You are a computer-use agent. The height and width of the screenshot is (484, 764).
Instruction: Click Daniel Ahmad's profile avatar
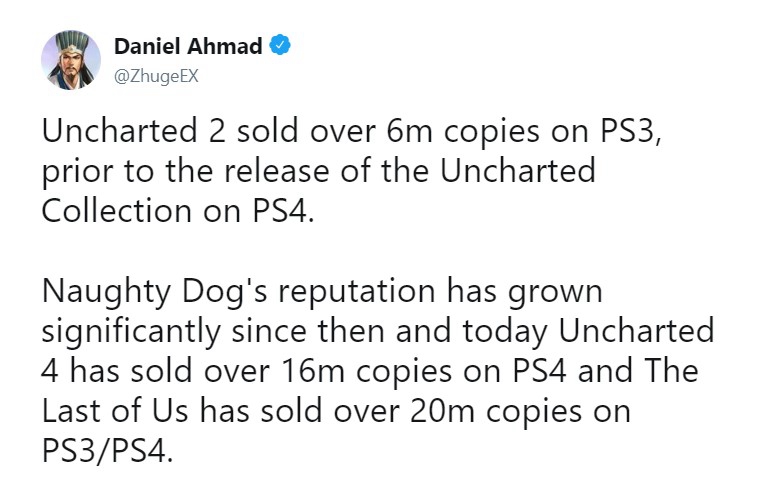71,60
